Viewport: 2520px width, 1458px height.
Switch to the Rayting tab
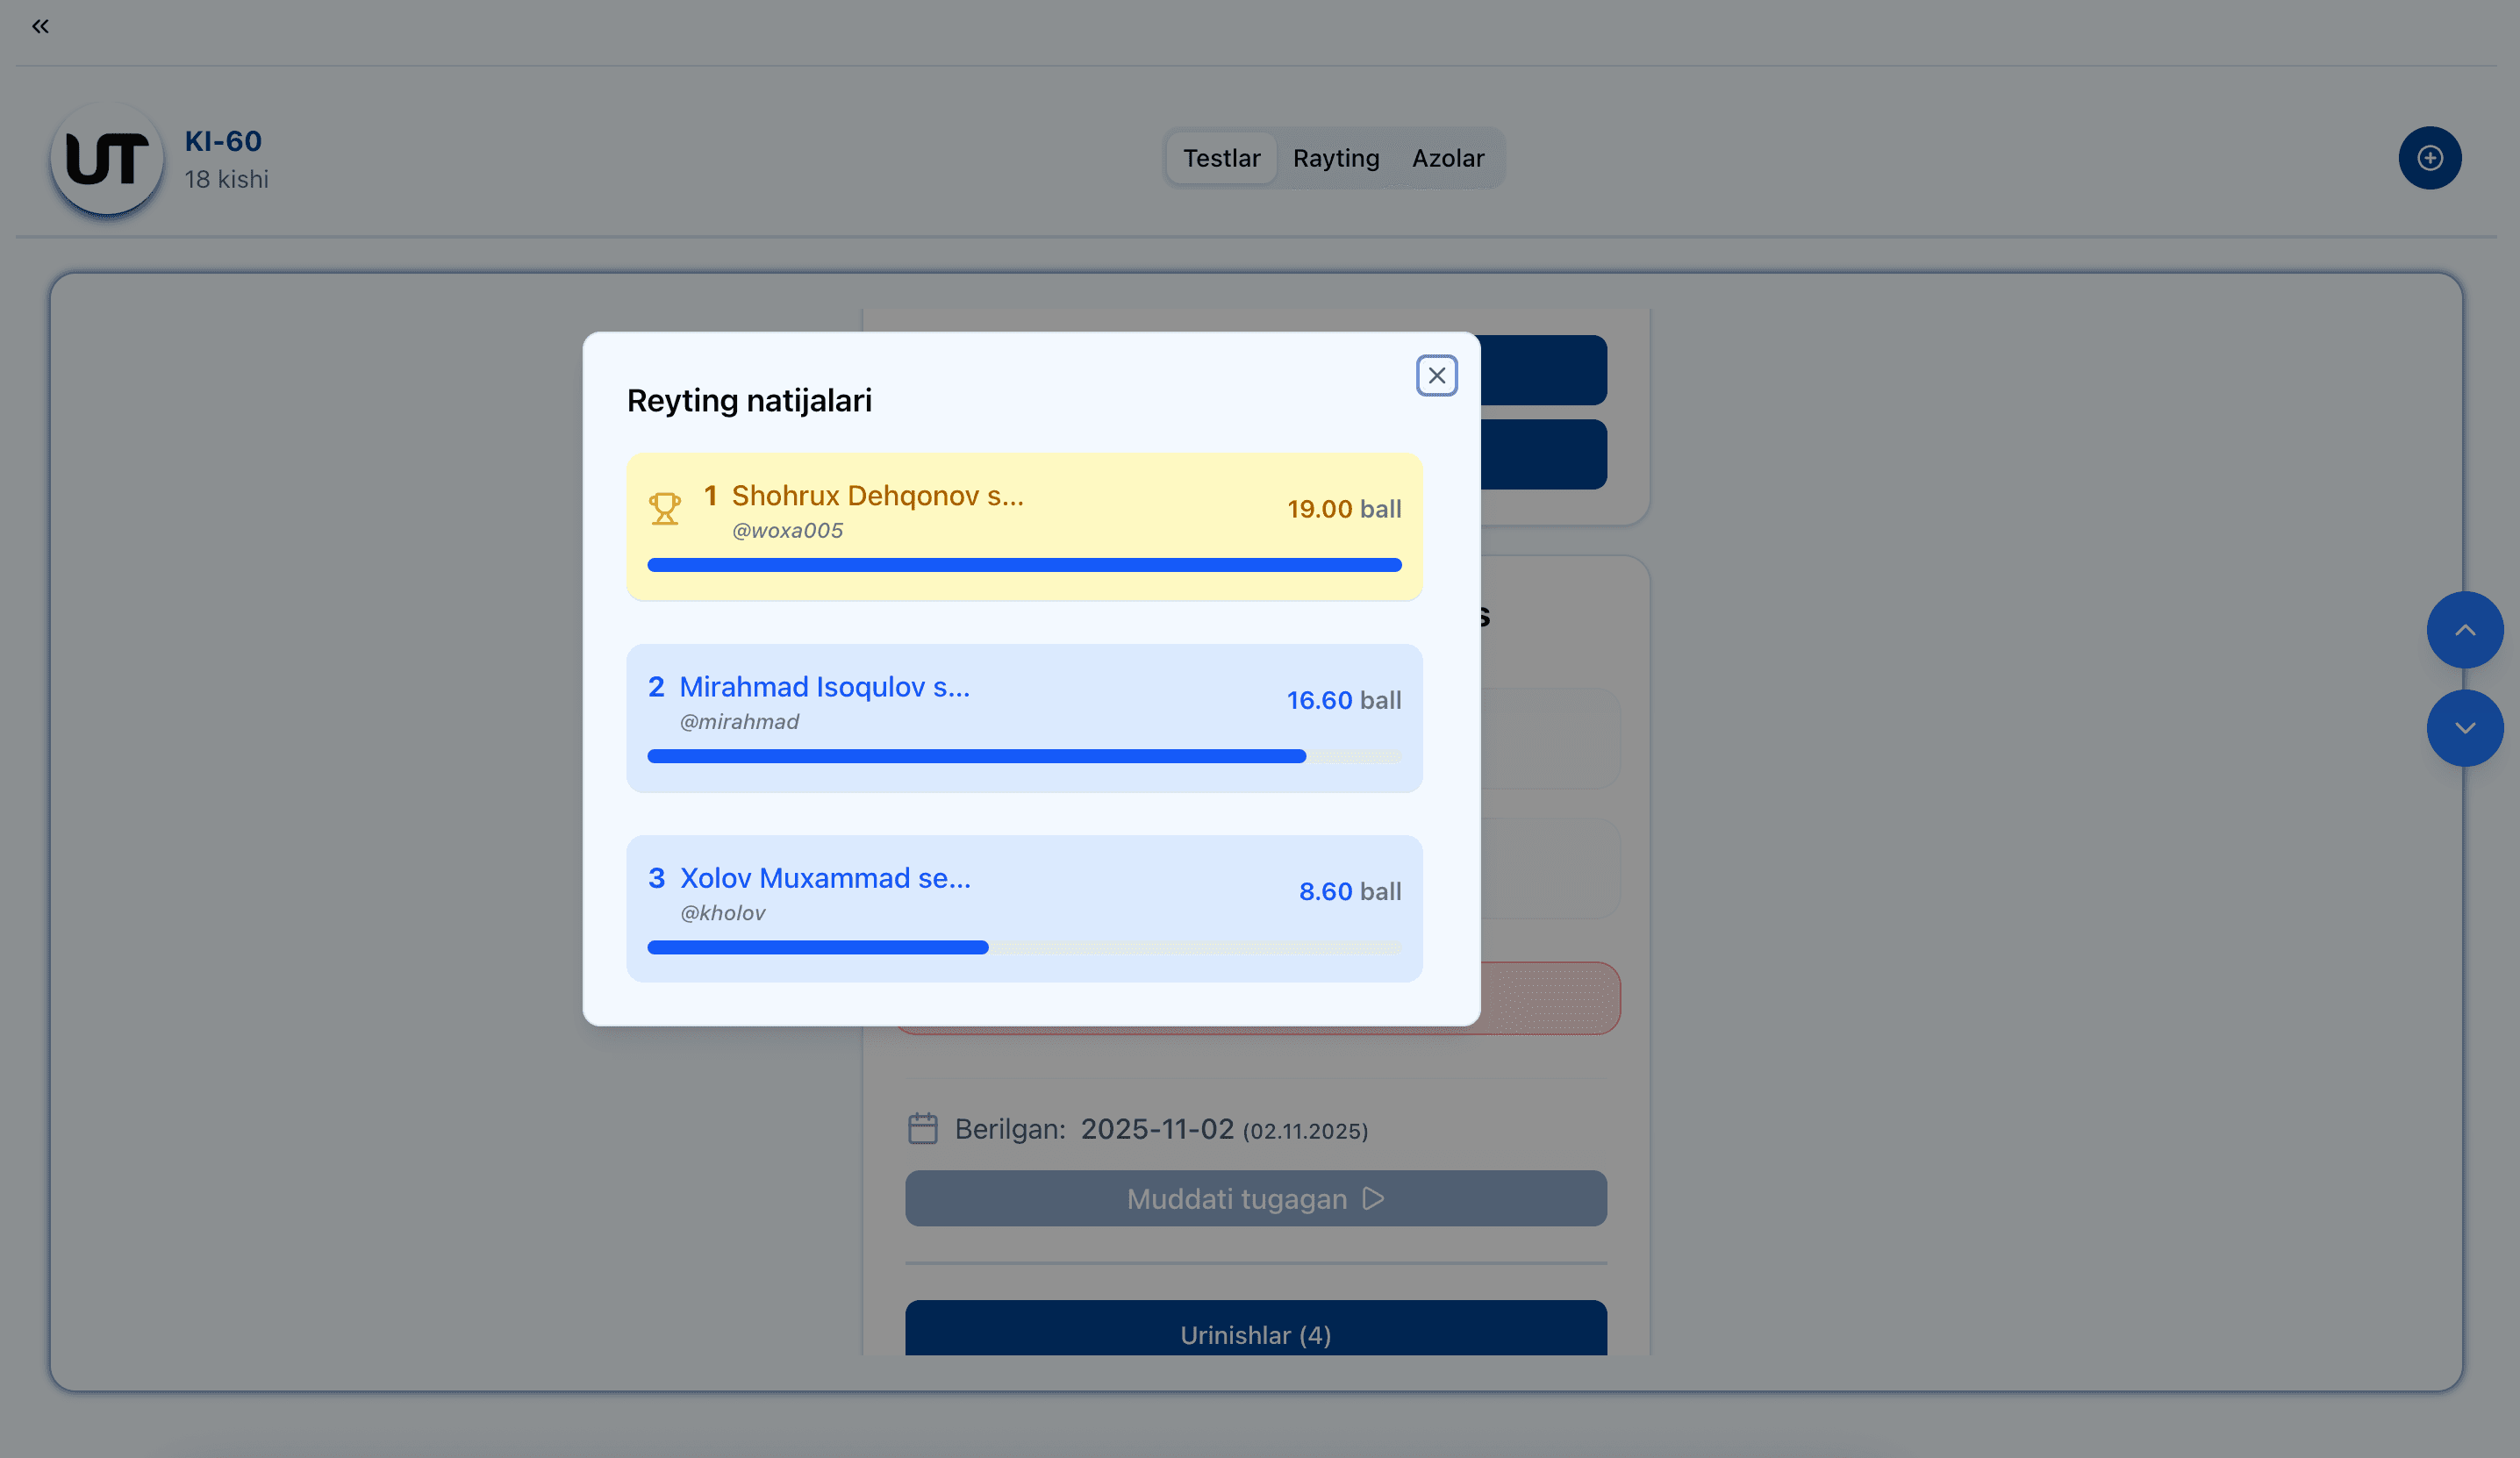(x=1336, y=158)
